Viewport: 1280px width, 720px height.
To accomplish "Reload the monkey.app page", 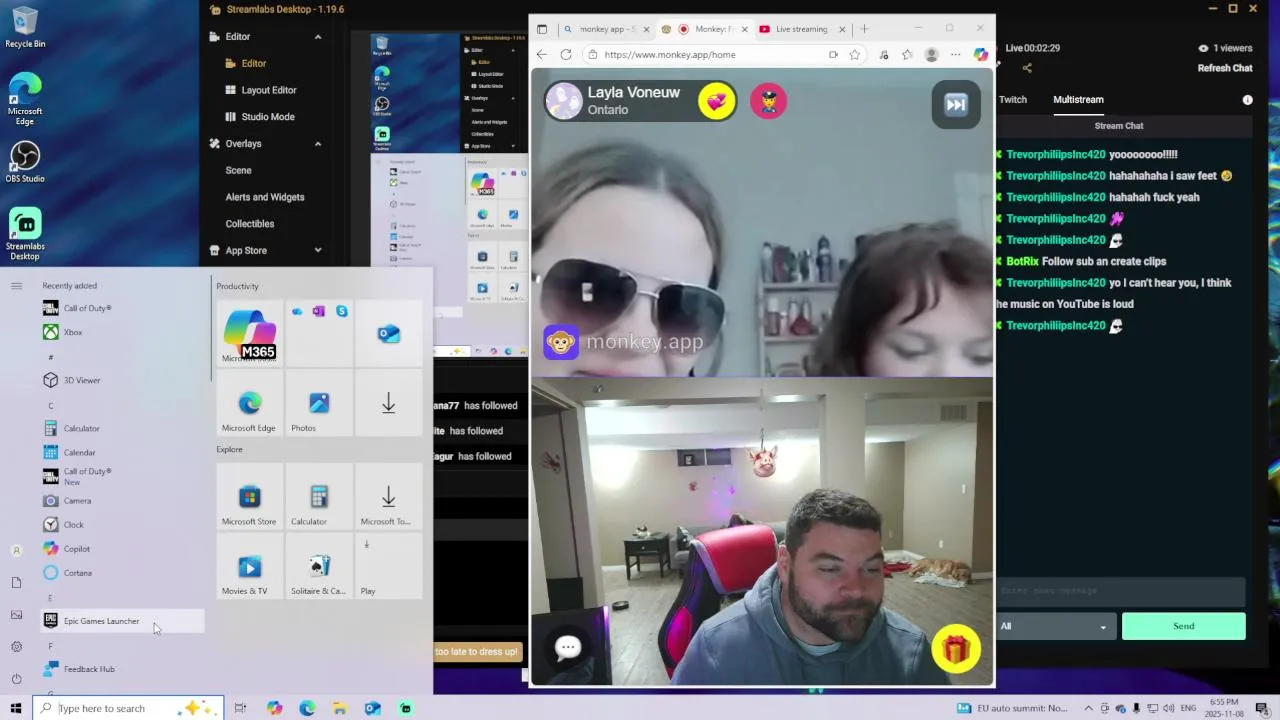I will click(566, 55).
